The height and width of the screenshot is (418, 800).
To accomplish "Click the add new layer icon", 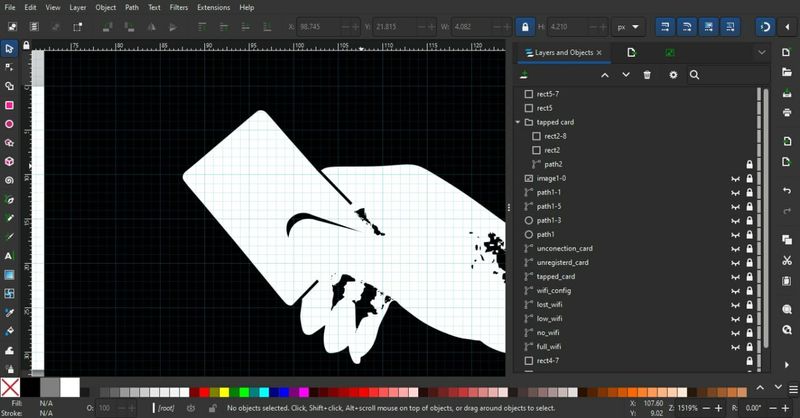I will [x=524, y=75].
